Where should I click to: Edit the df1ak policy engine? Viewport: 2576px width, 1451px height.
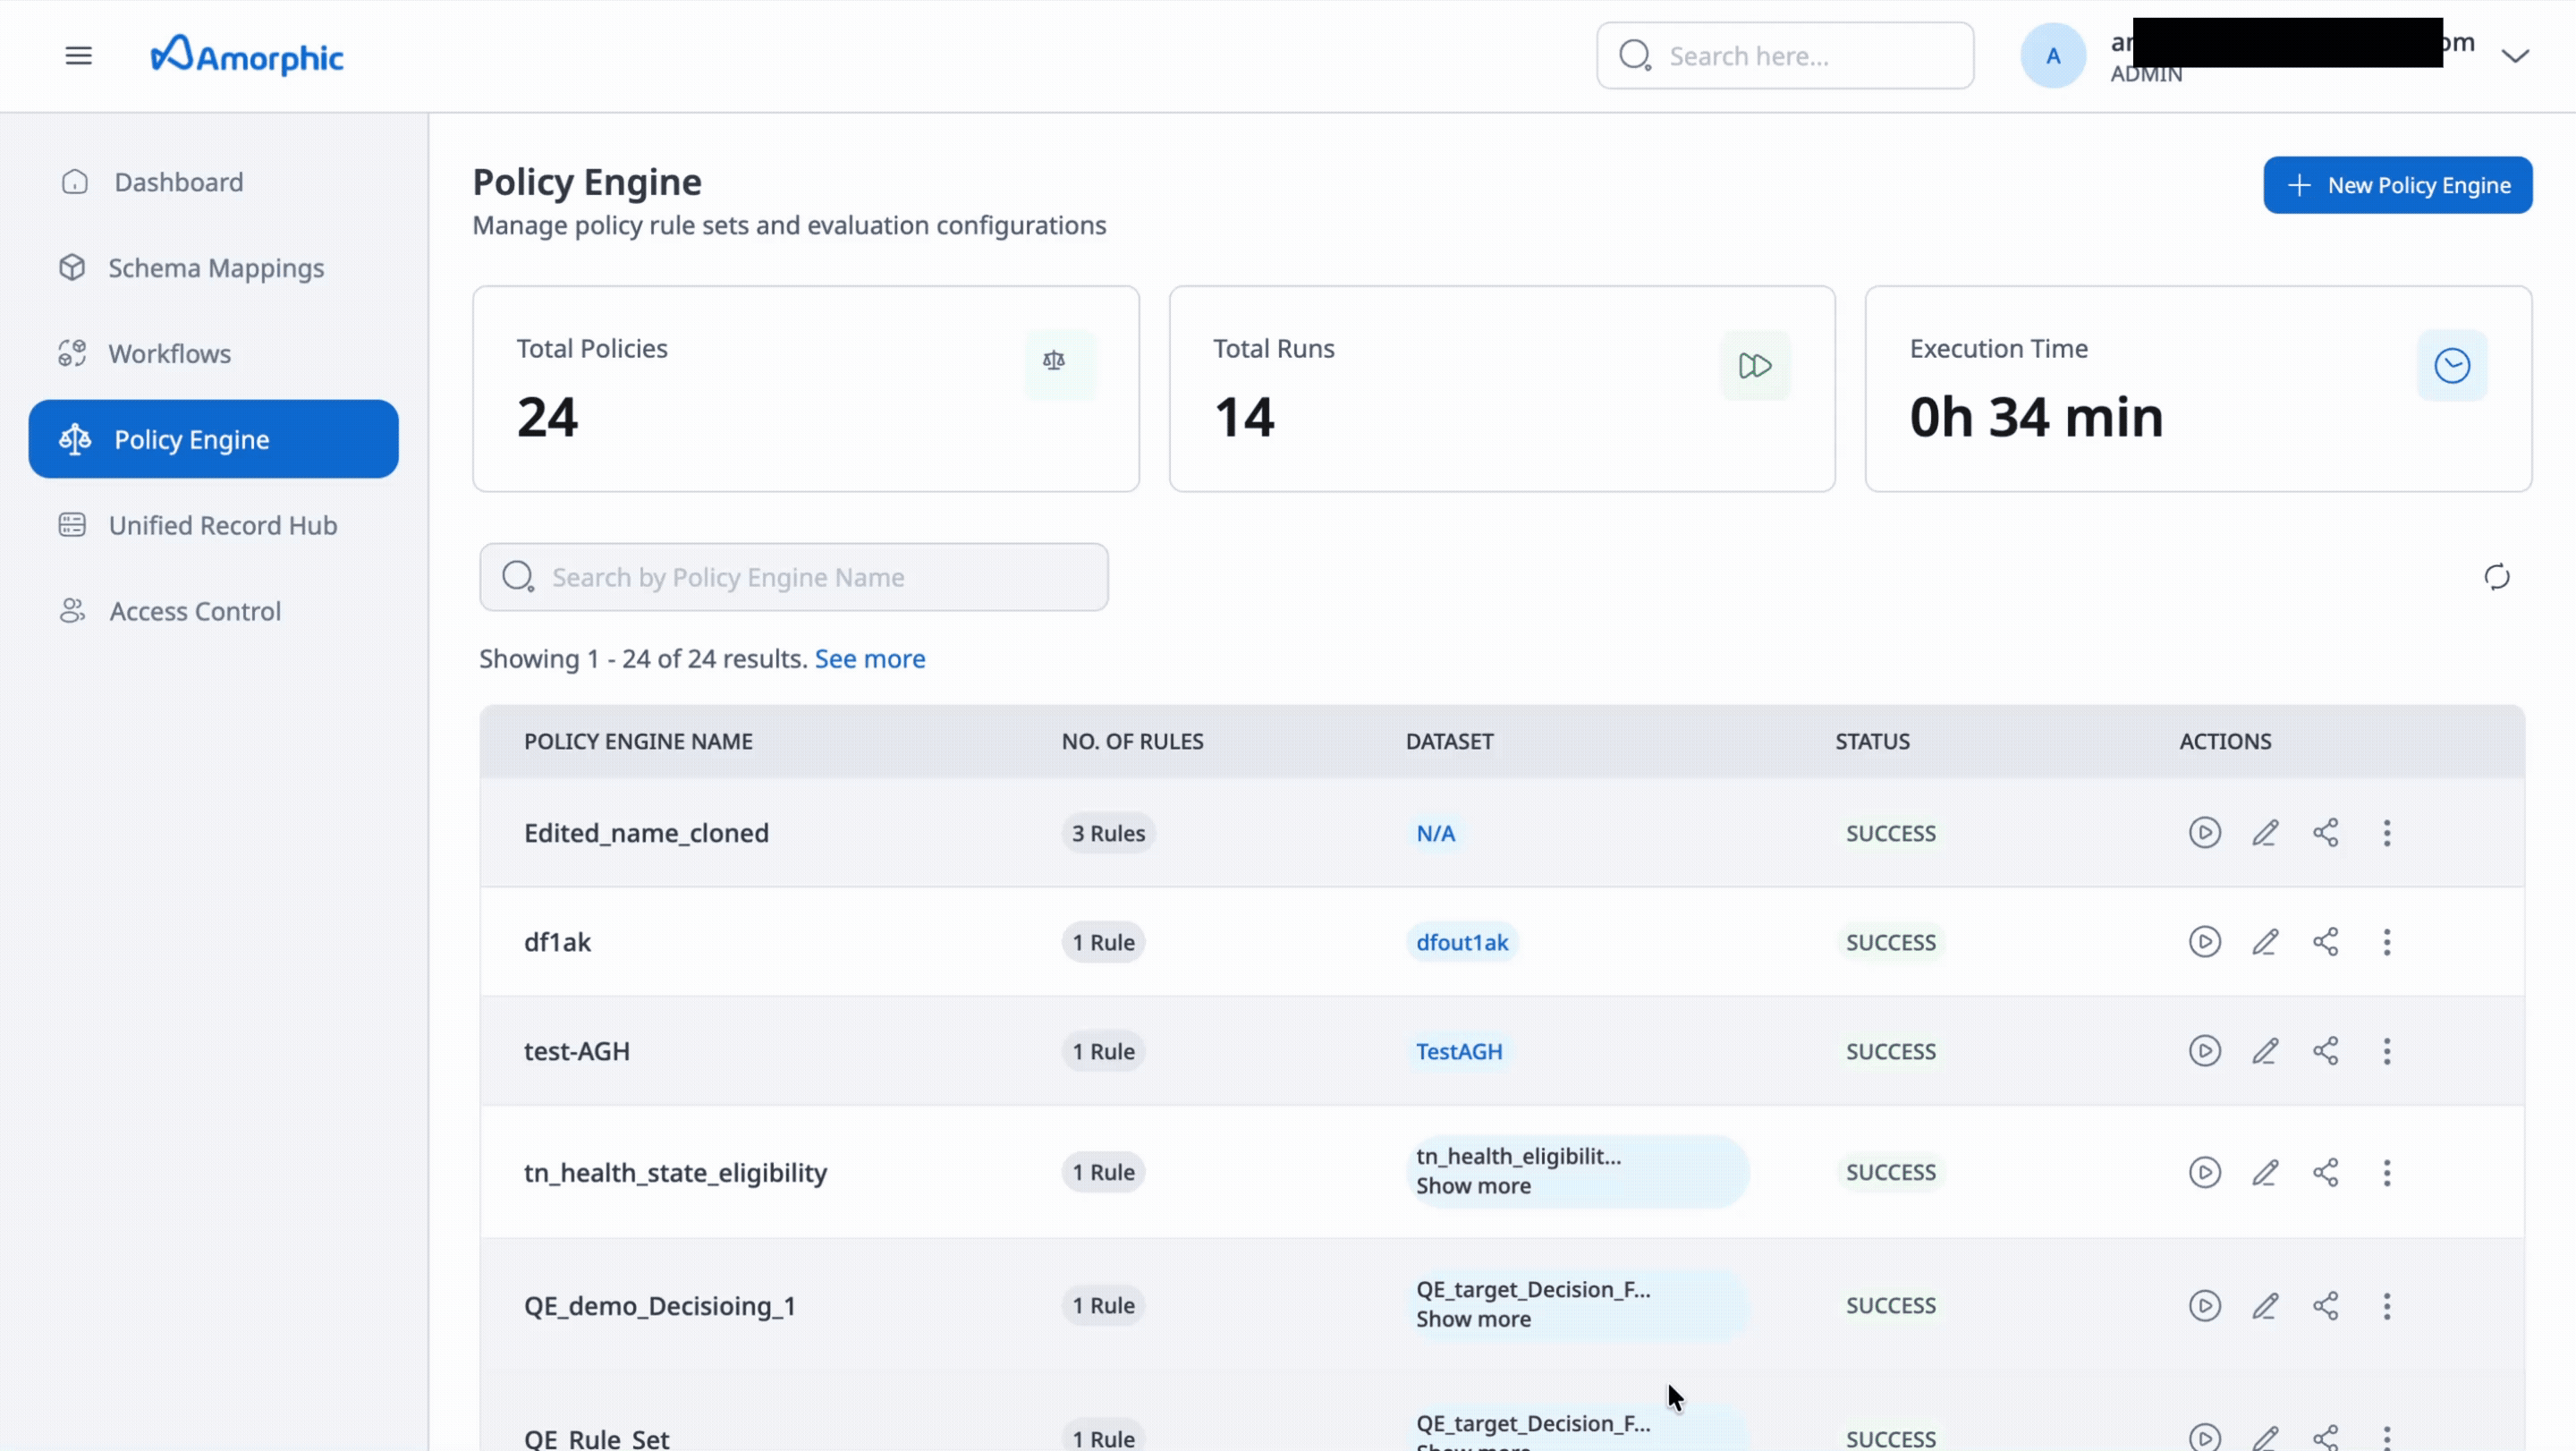tap(2266, 941)
